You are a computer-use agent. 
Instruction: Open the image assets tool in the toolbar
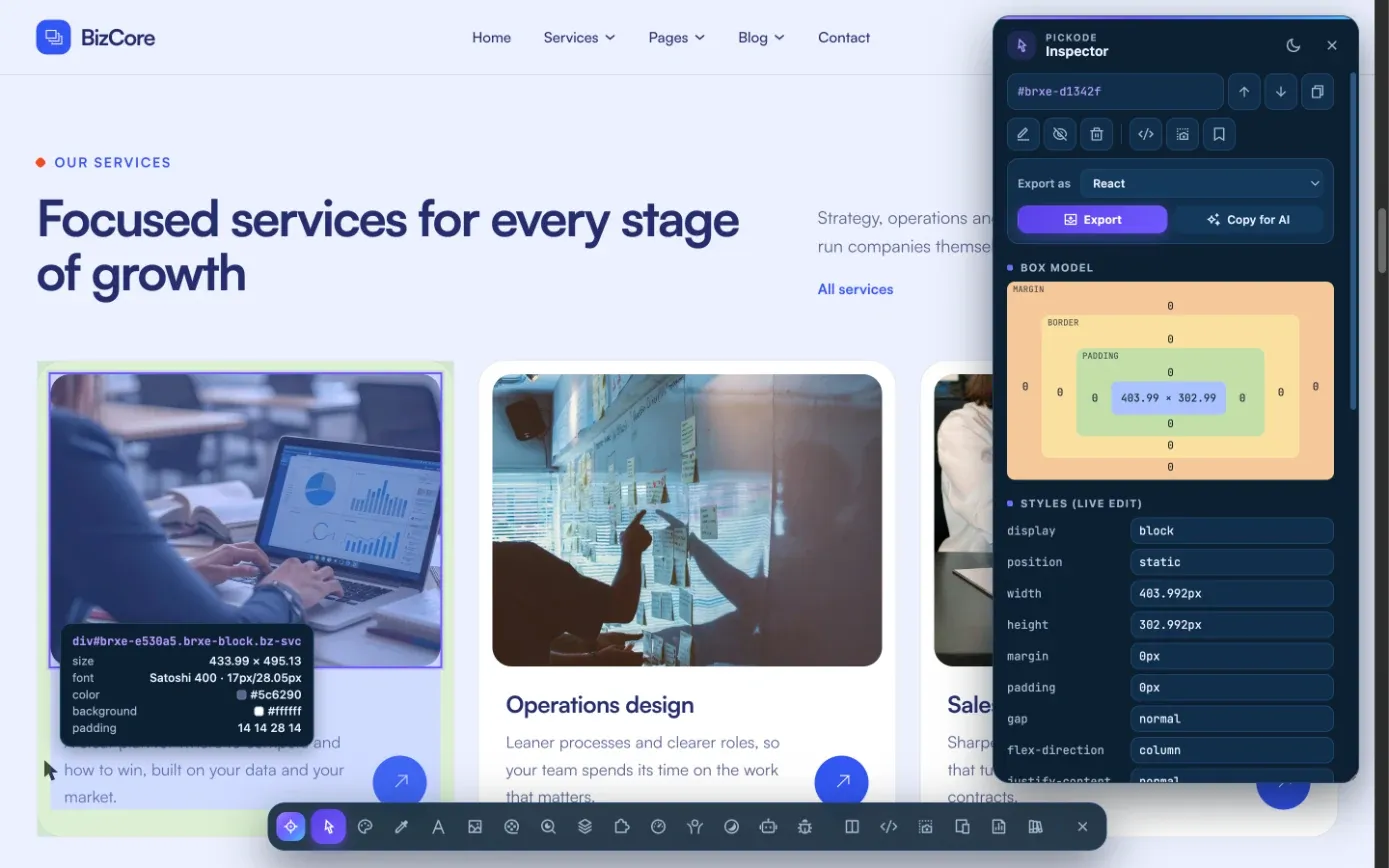click(x=475, y=827)
